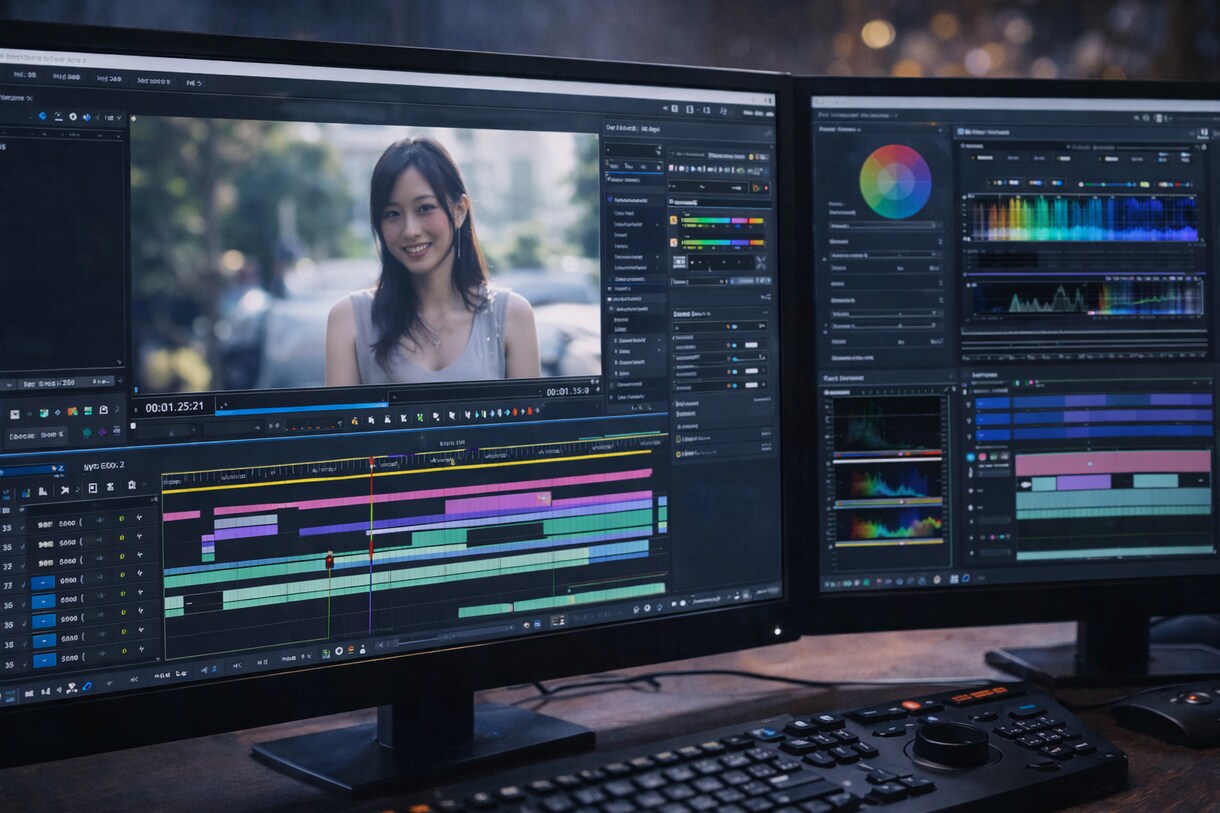Click the 00:01.25:21 timecode field
Viewport: 1220px width, 813px height.
click(x=174, y=407)
